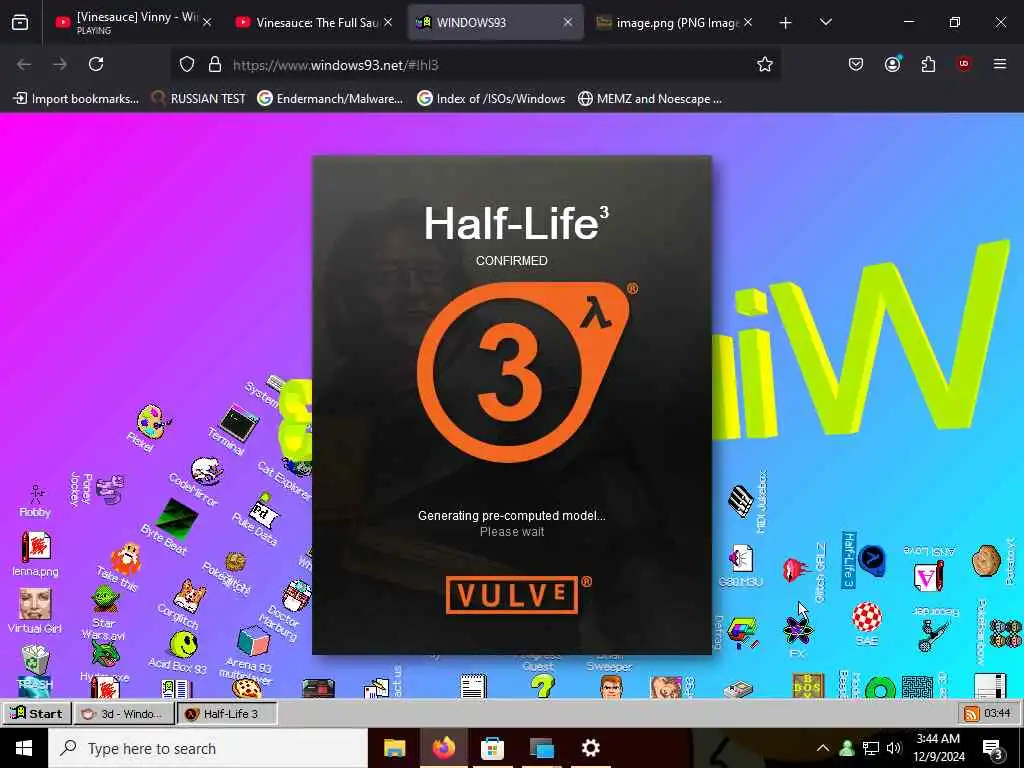Open the Take this icon
This screenshot has height=768, width=1024.
coord(126,558)
